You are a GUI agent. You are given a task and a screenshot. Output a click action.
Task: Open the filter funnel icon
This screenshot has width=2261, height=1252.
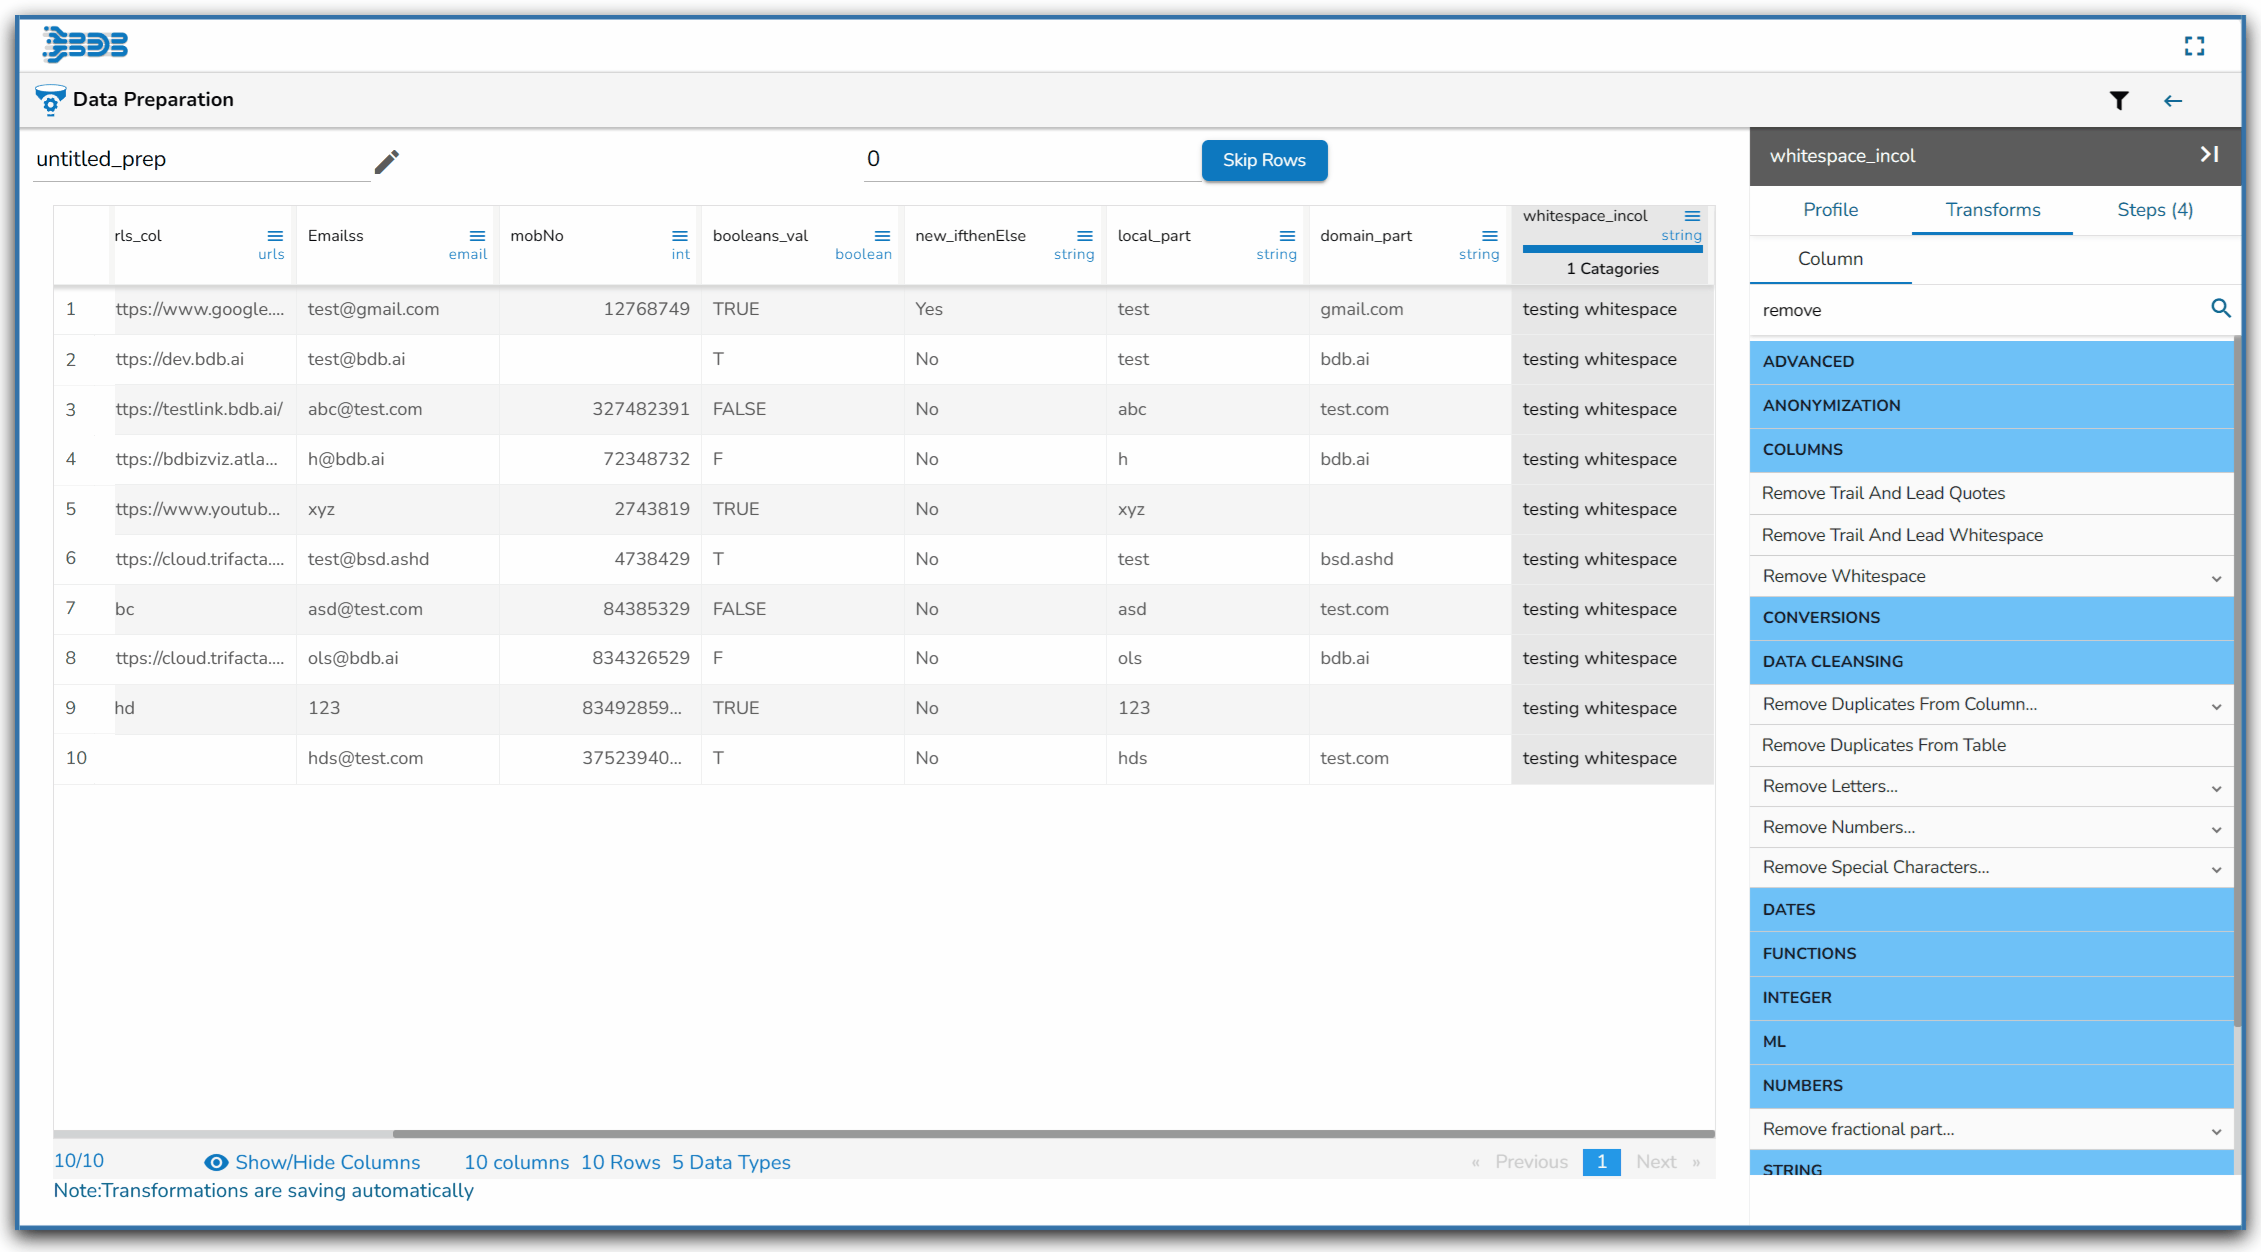(2119, 100)
